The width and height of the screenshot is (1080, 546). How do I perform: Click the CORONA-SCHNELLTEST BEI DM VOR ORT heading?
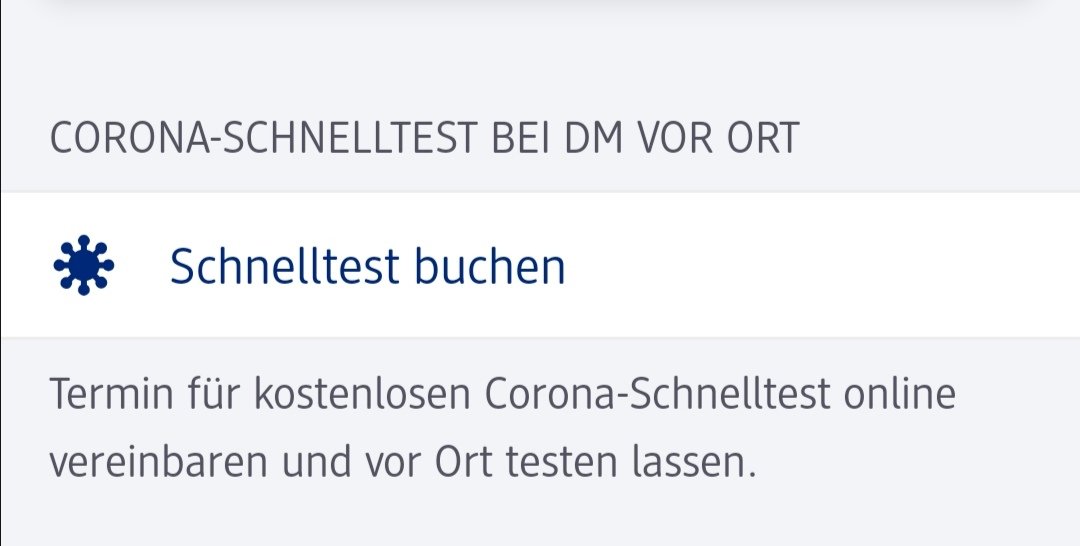click(424, 138)
